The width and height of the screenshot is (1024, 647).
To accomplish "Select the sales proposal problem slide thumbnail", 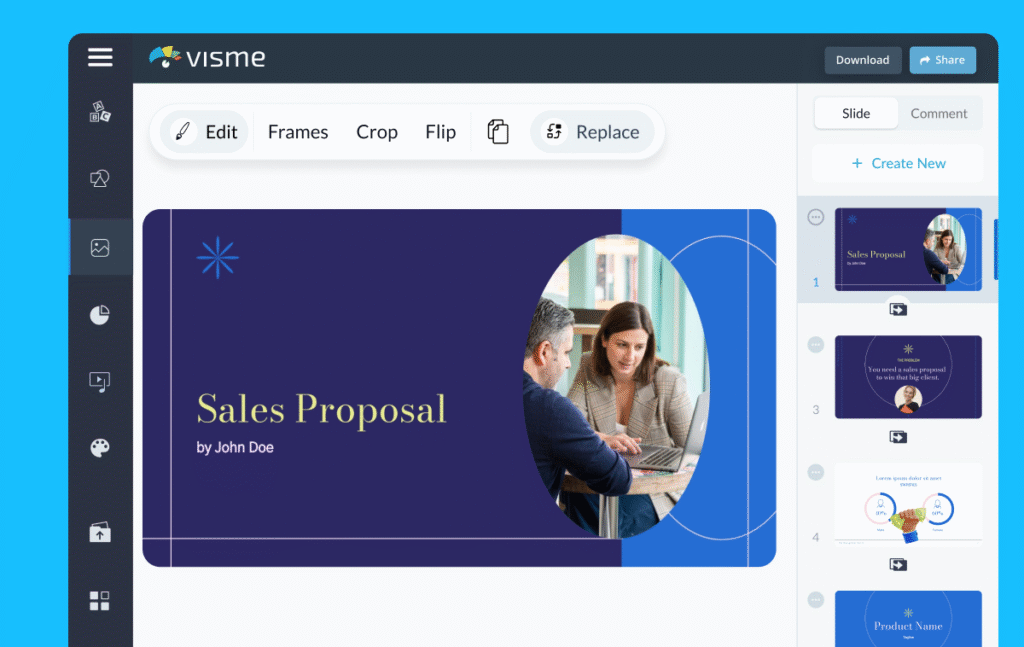I will 908,377.
